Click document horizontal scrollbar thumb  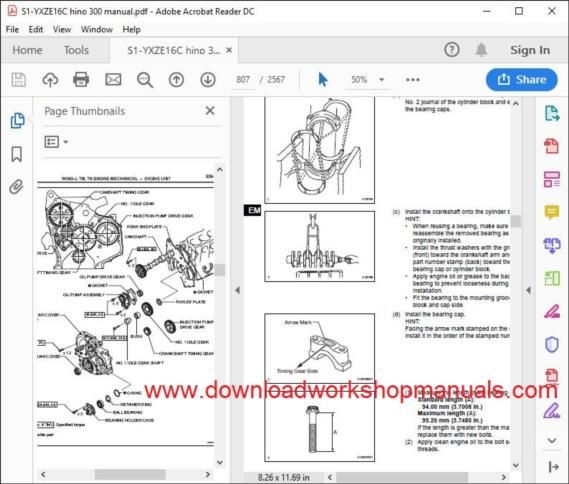[402, 477]
